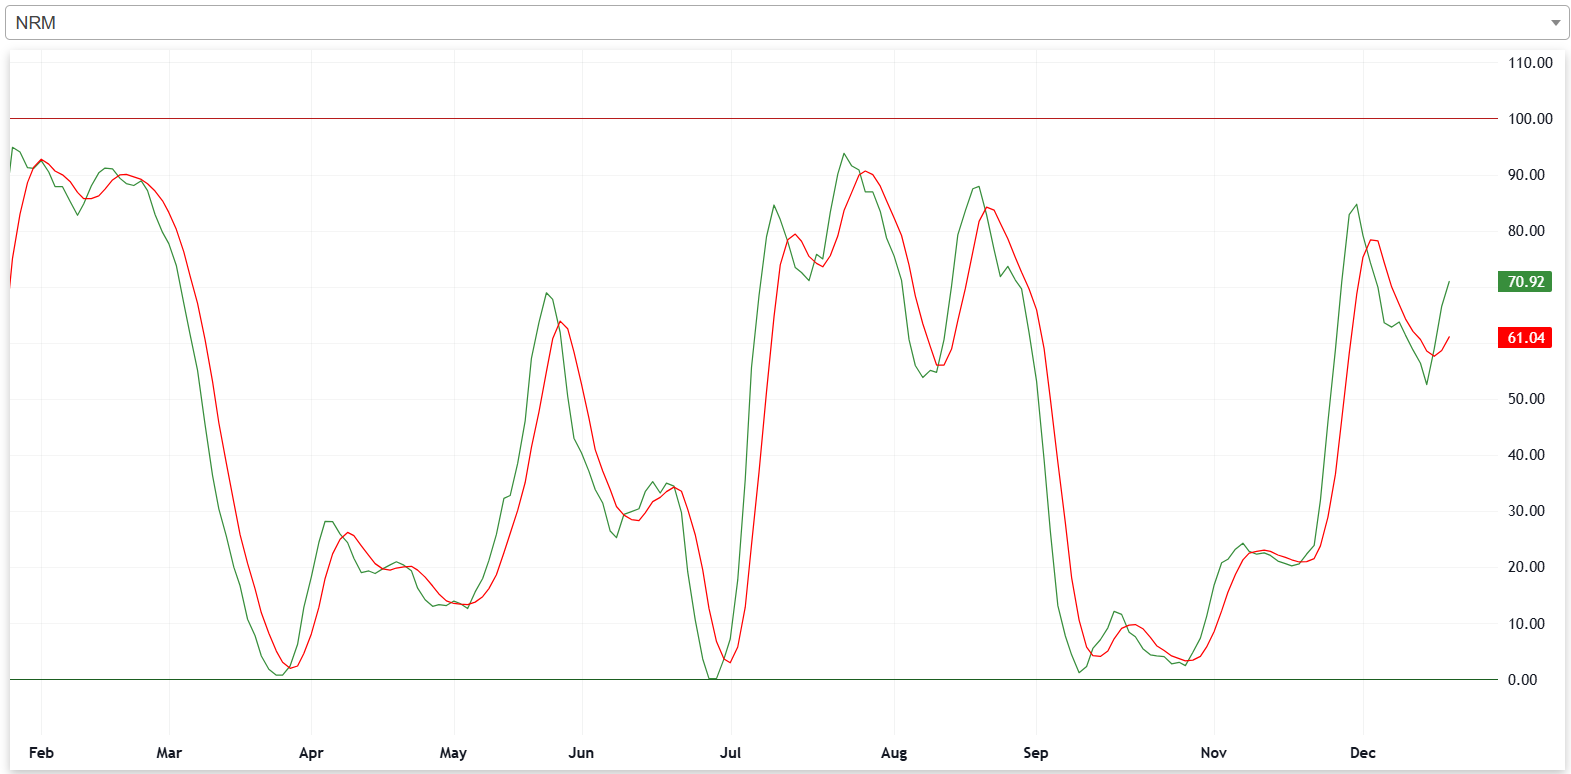Click the green 70.92 value badge
The height and width of the screenshot is (774, 1571).
click(1525, 282)
